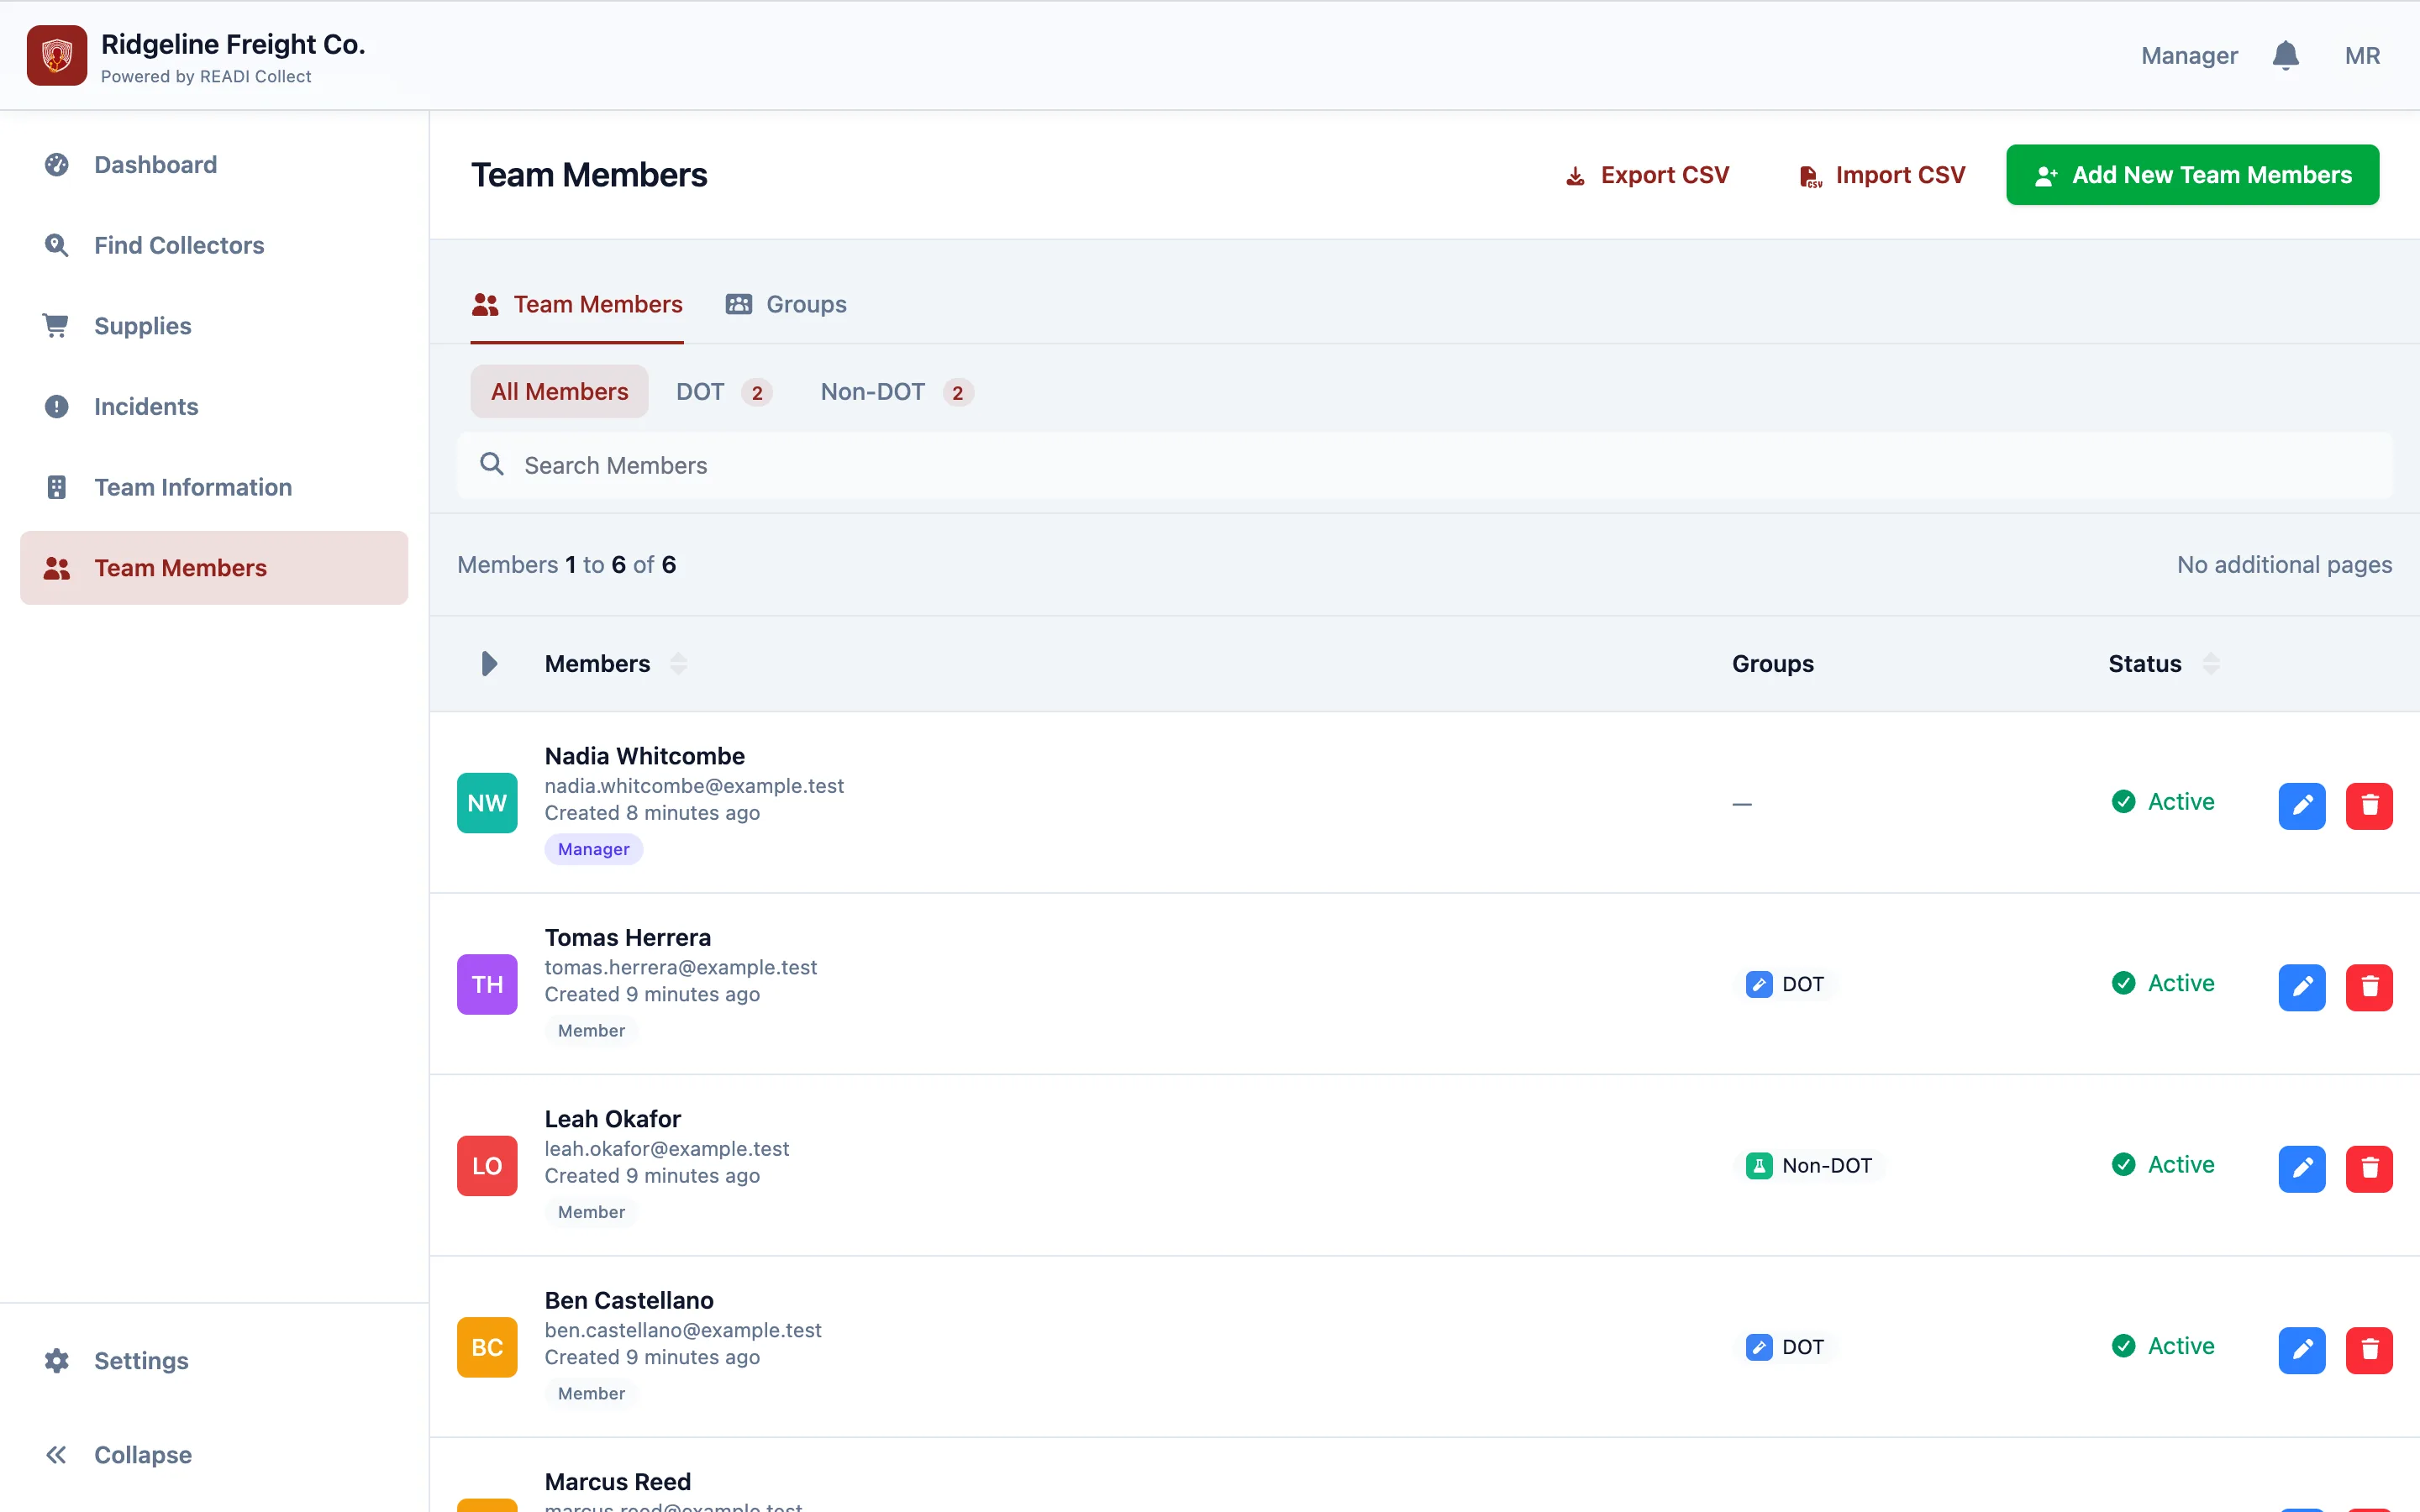Viewport: 2420px width, 1512px height.
Task: Export members as CSV
Action: (x=1647, y=175)
